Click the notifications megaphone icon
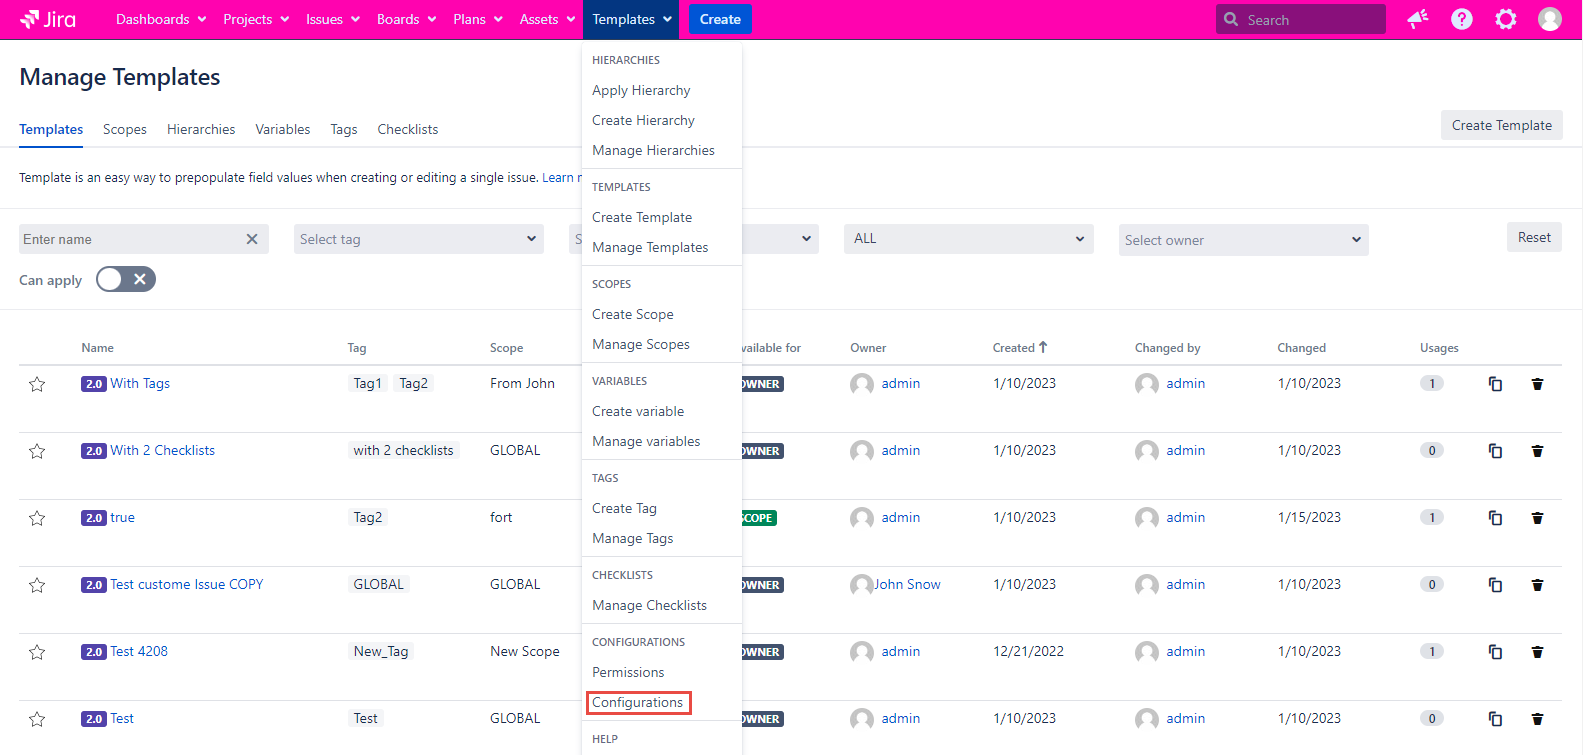 [x=1418, y=19]
